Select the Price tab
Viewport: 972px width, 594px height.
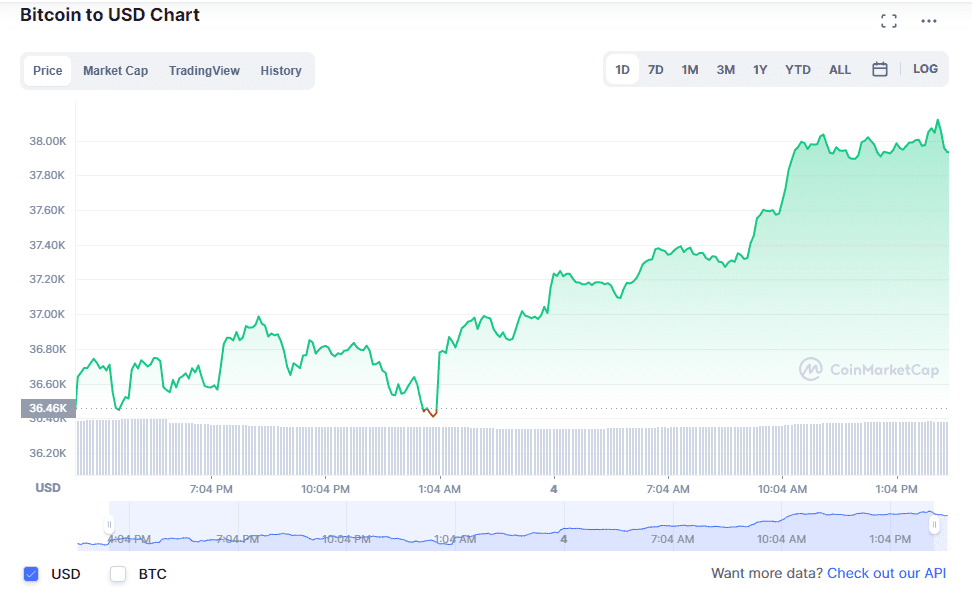pyautogui.click(x=47, y=70)
